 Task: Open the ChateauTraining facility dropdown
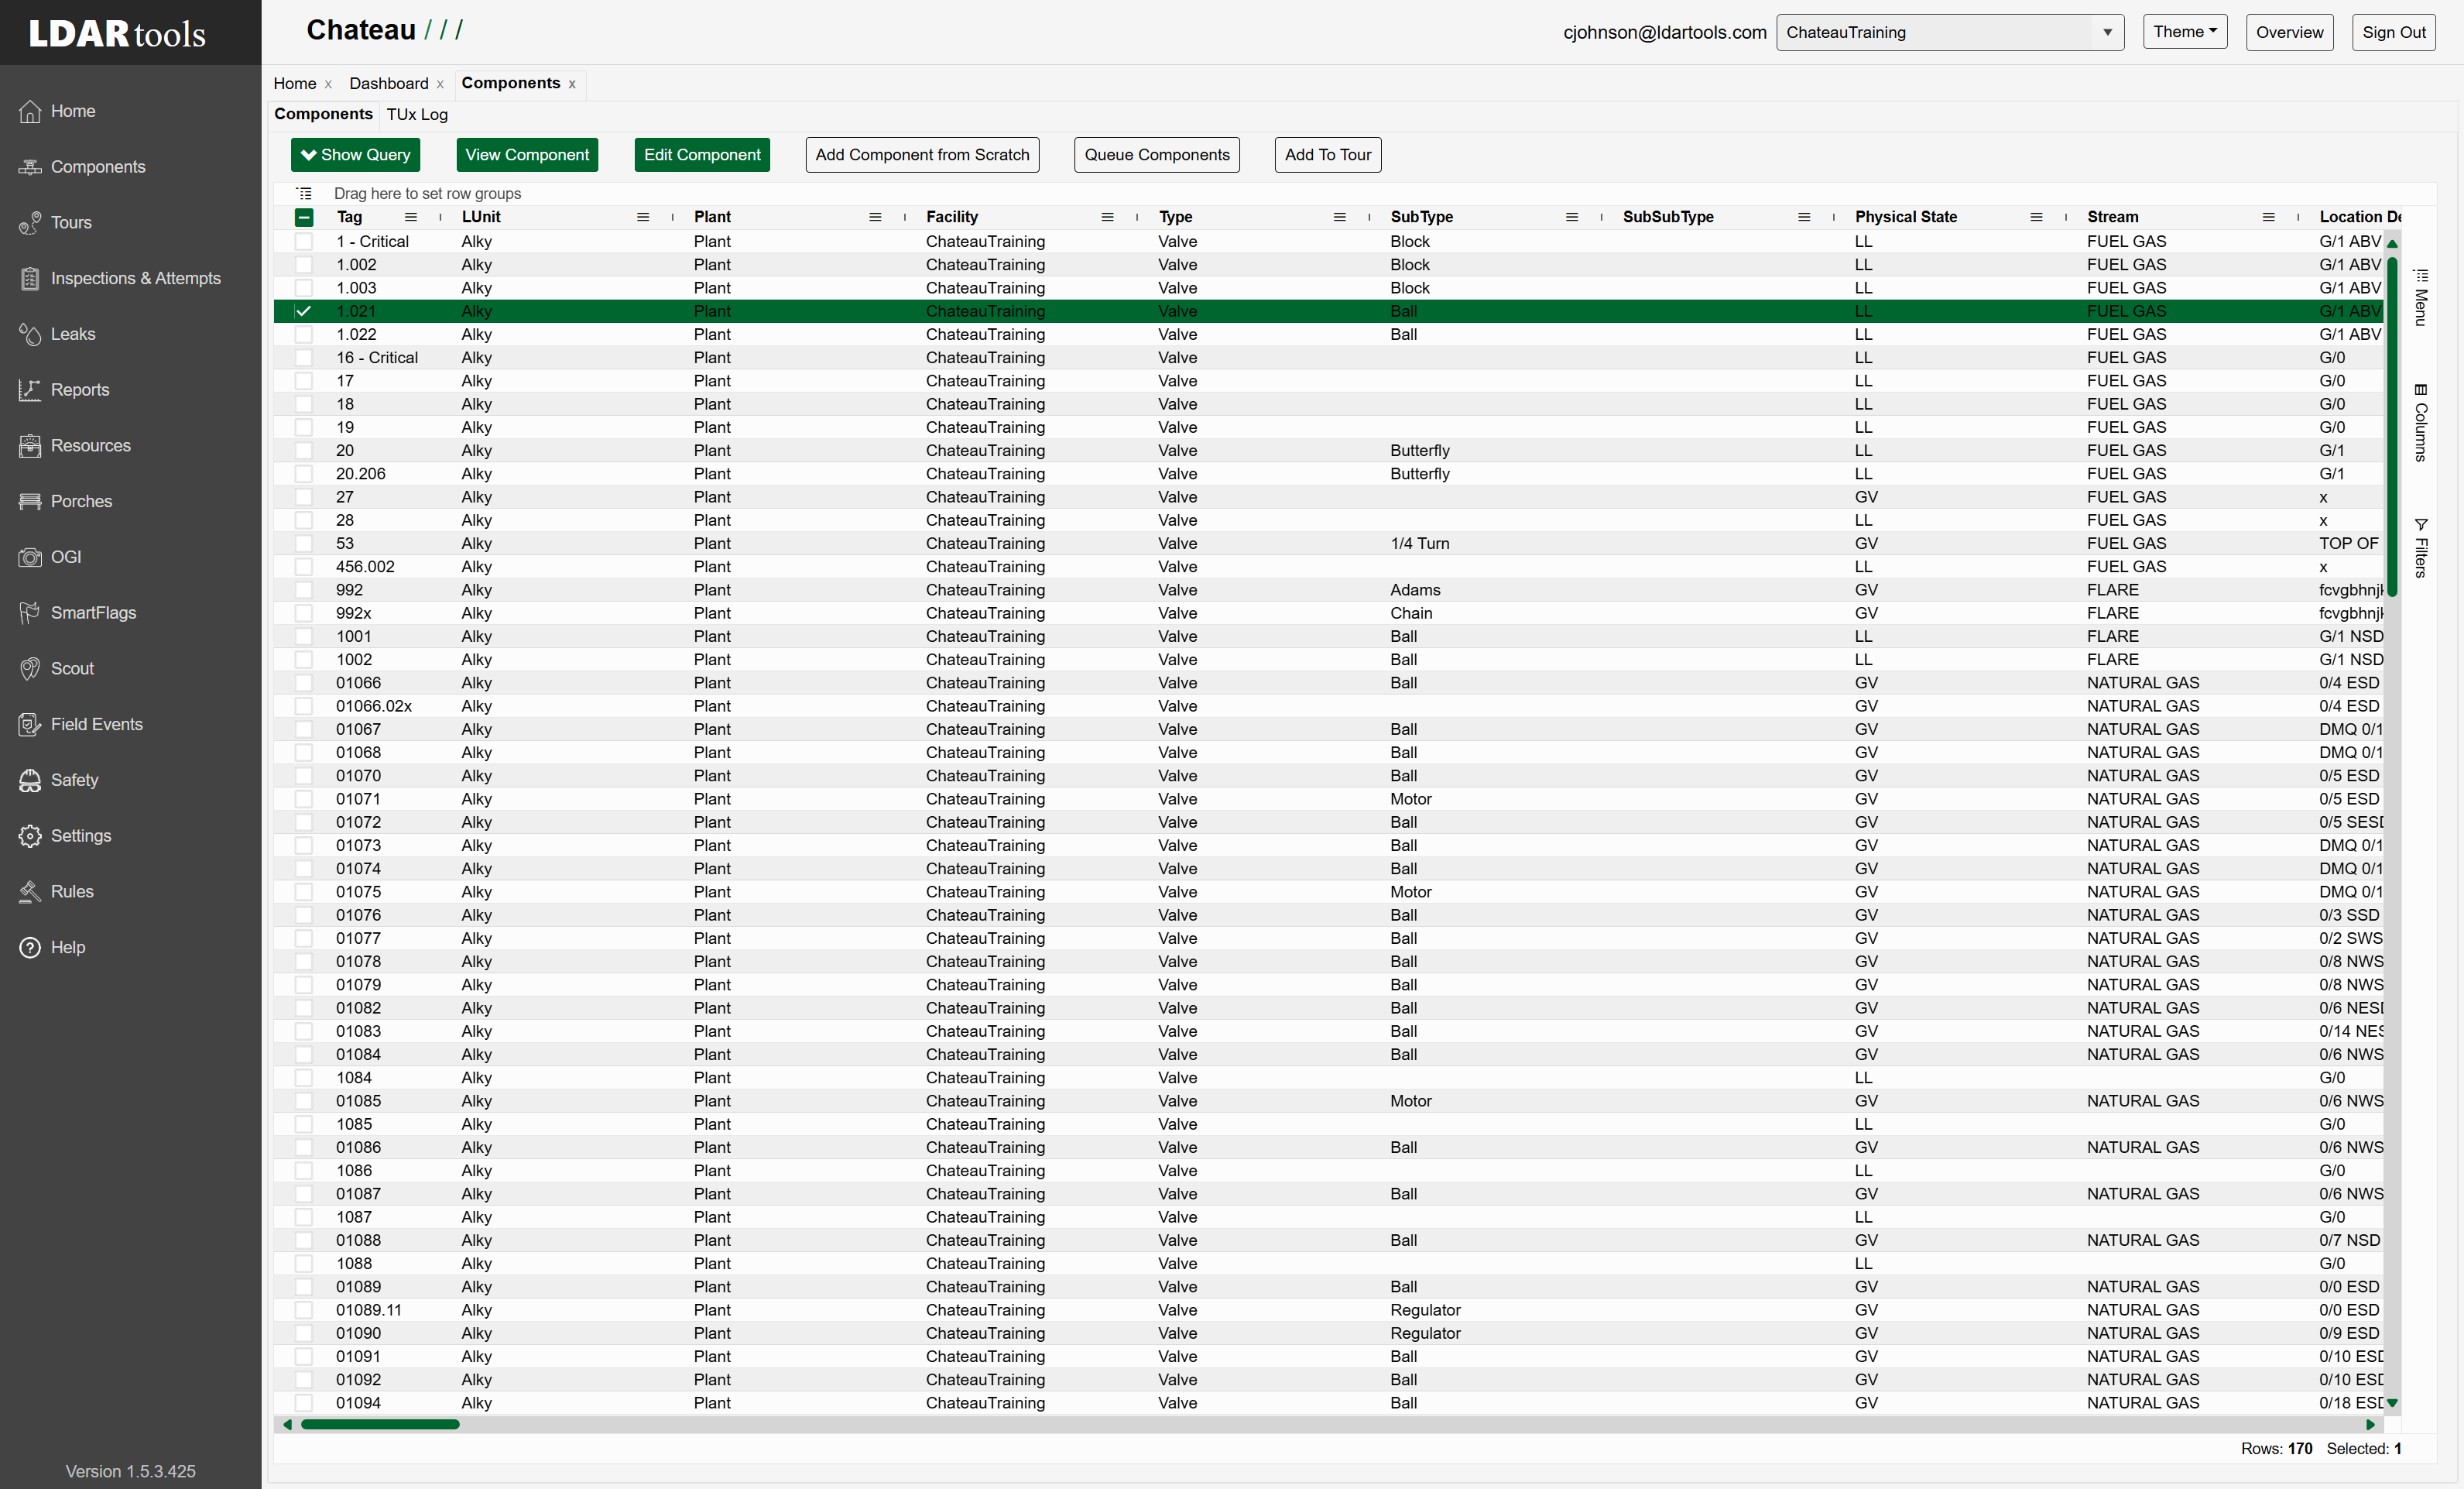click(1949, 32)
